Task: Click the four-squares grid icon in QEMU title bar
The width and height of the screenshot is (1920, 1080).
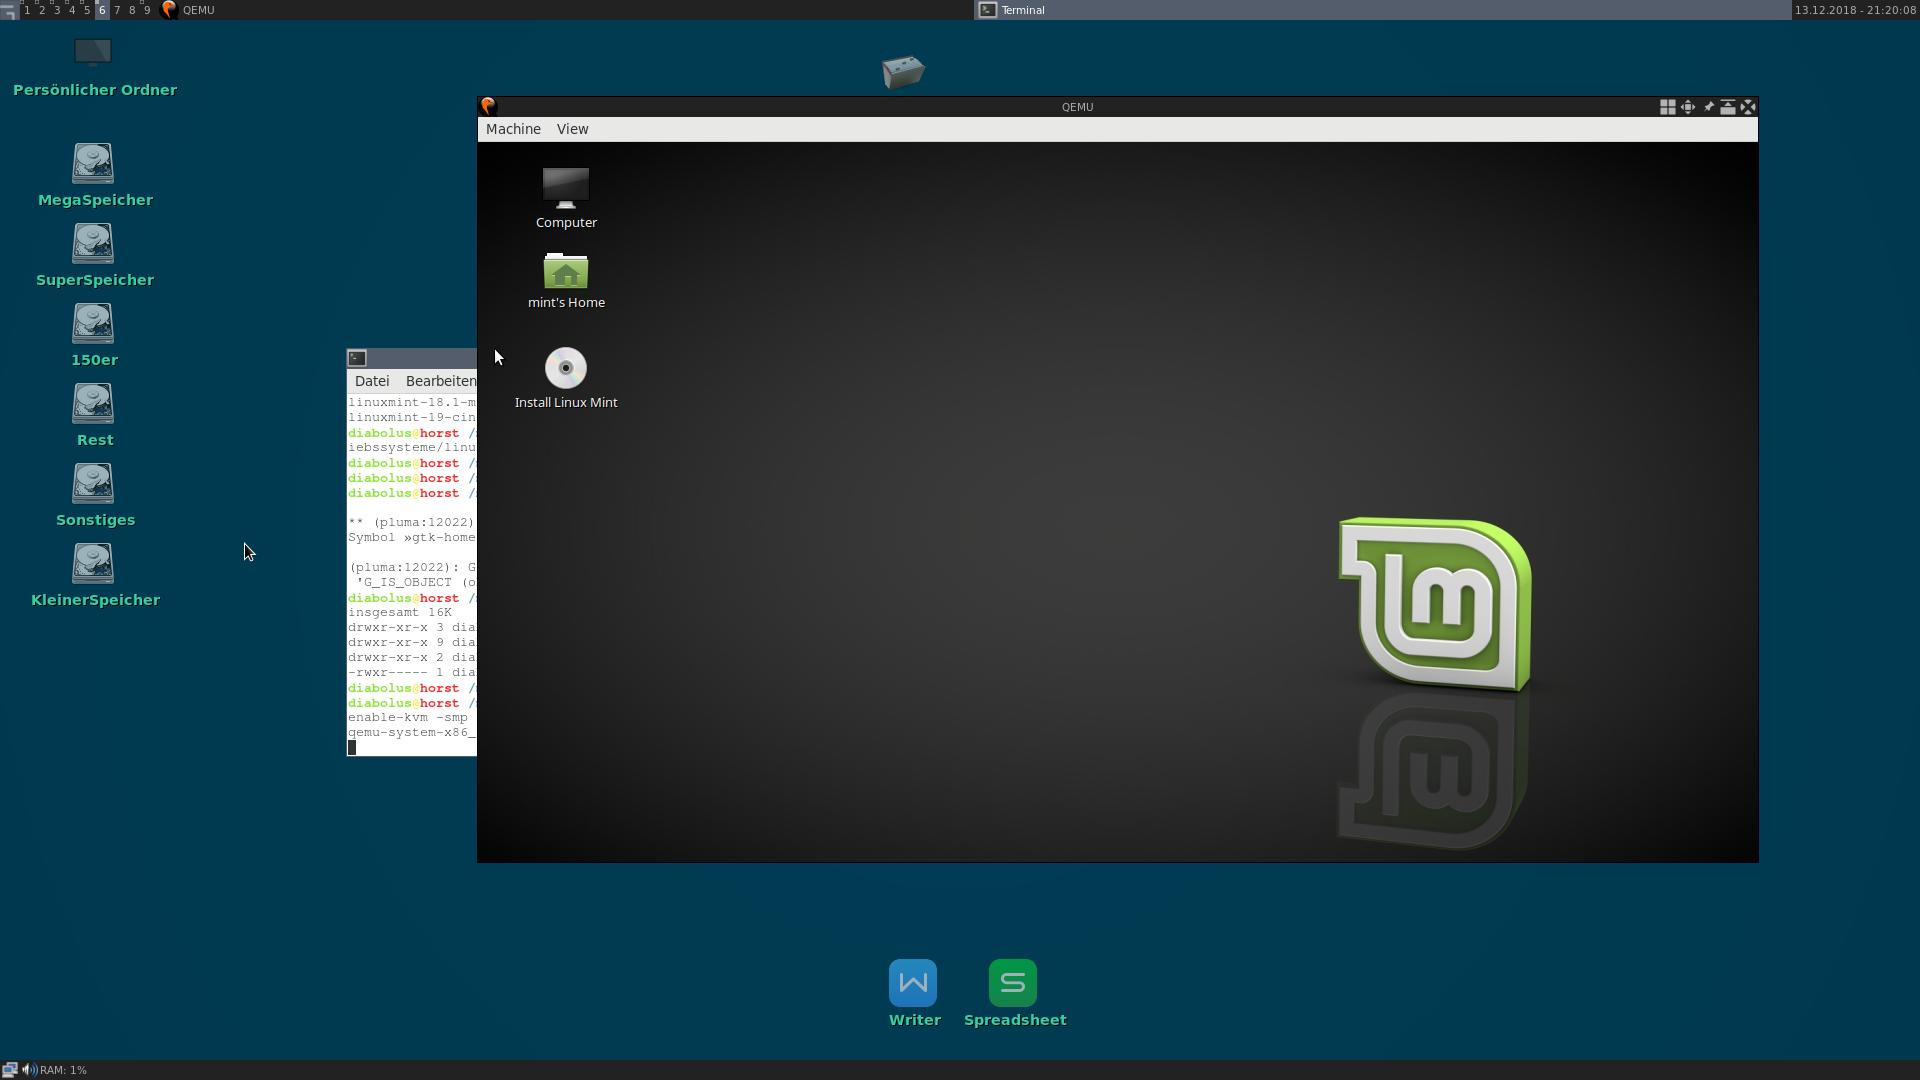Action: (x=1667, y=107)
